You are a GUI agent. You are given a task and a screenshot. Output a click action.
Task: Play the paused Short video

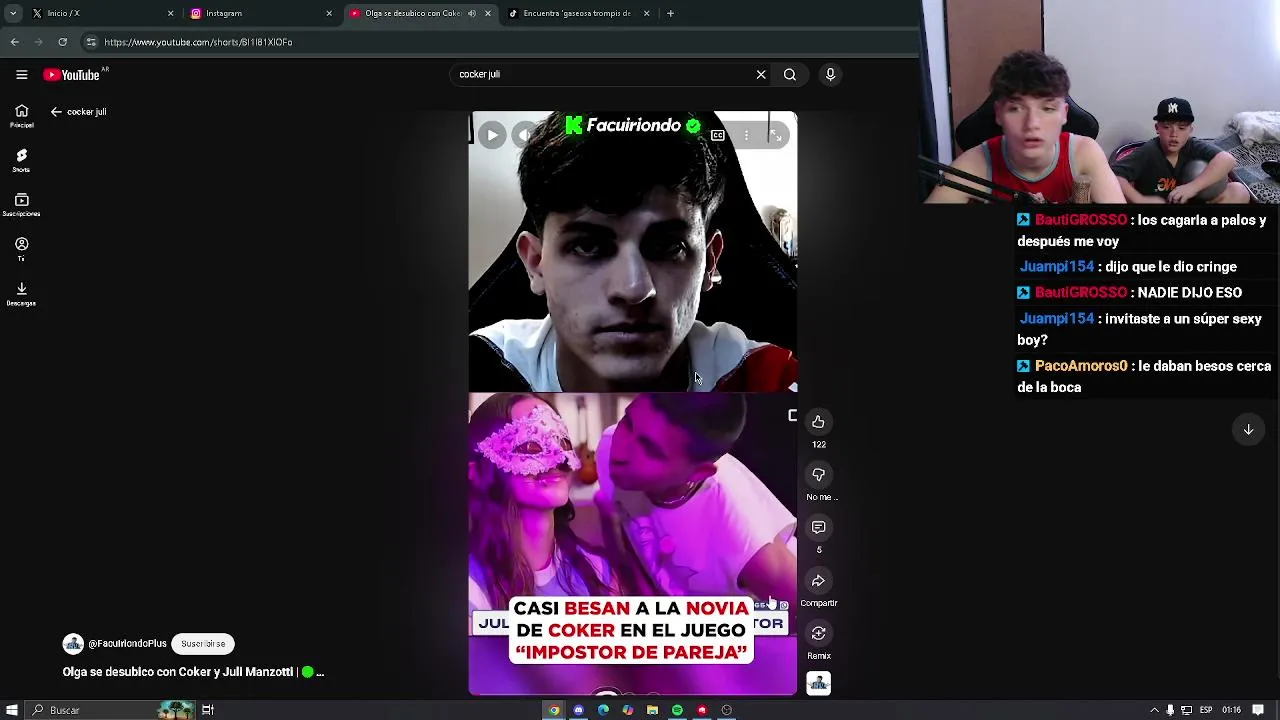[491, 135]
